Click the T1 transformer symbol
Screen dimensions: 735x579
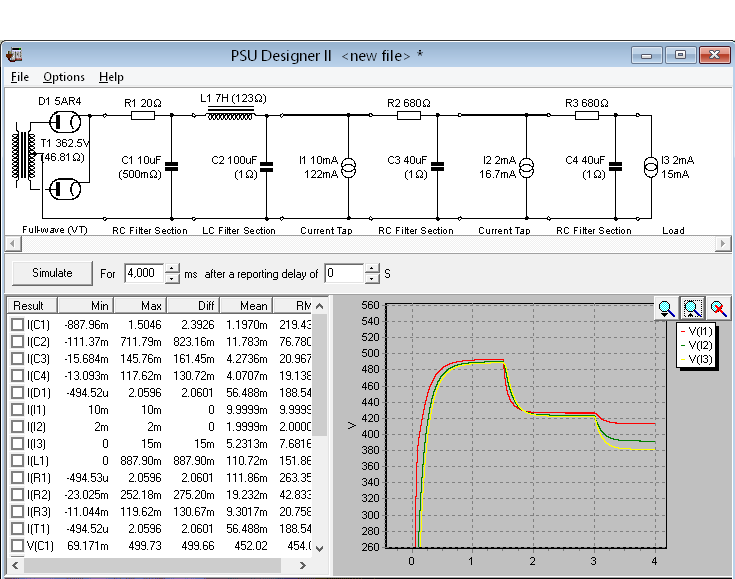click(x=24, y=156)
